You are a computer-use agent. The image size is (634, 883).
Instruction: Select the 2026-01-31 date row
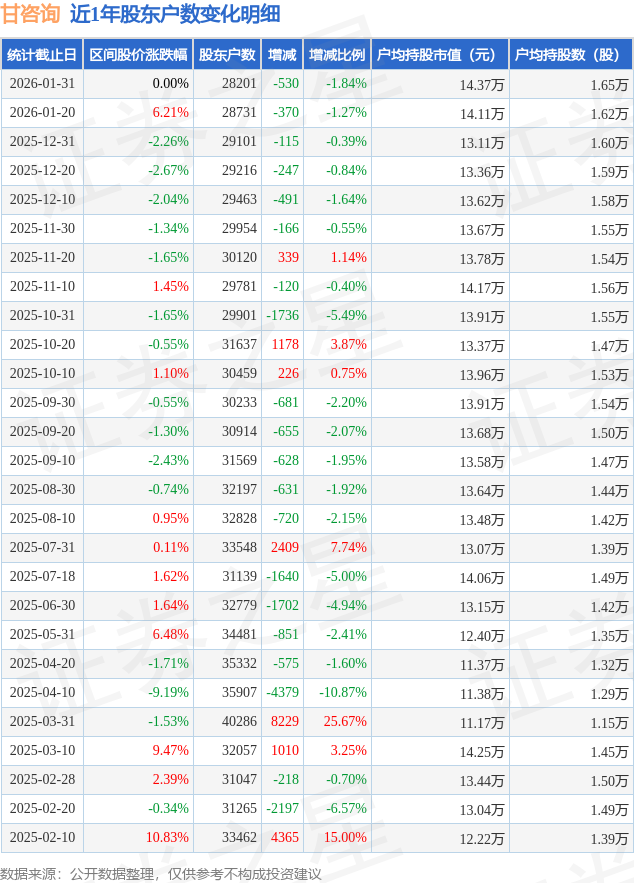(42, 84)
